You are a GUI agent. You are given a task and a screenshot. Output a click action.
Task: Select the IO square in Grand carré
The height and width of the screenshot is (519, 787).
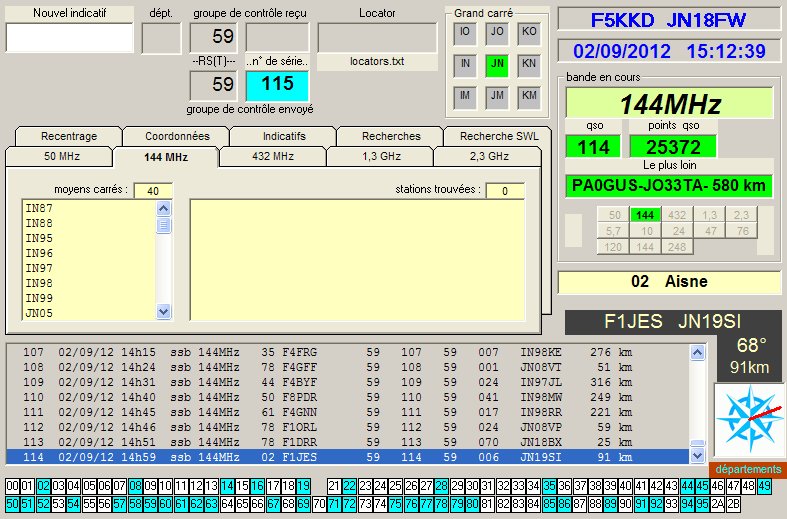(464, 31)
